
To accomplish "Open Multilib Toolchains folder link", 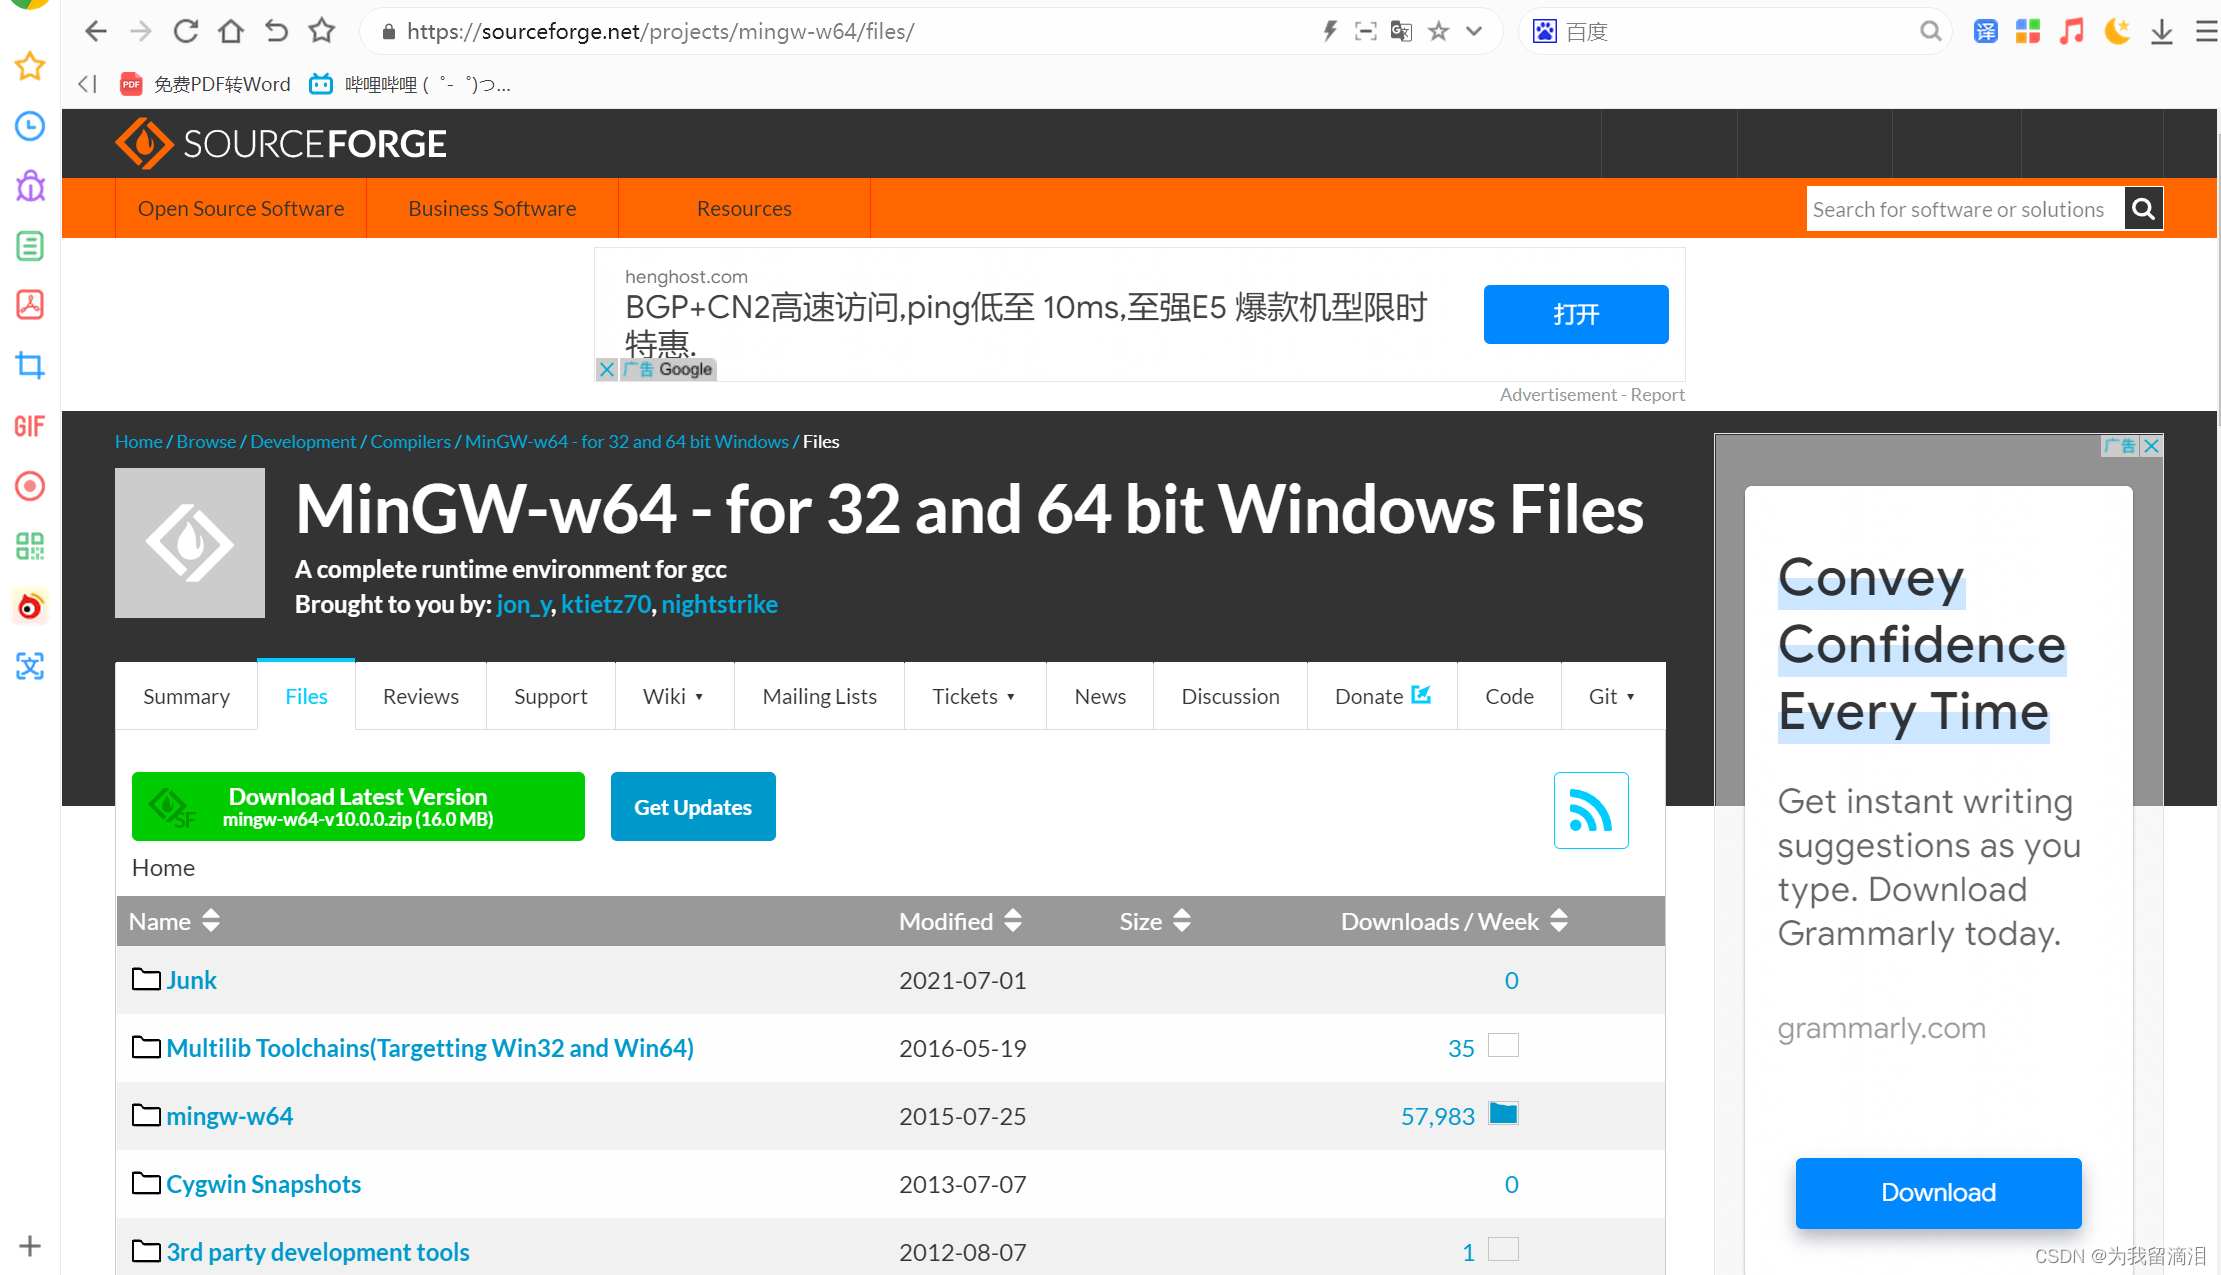I will click(430, 1048).
